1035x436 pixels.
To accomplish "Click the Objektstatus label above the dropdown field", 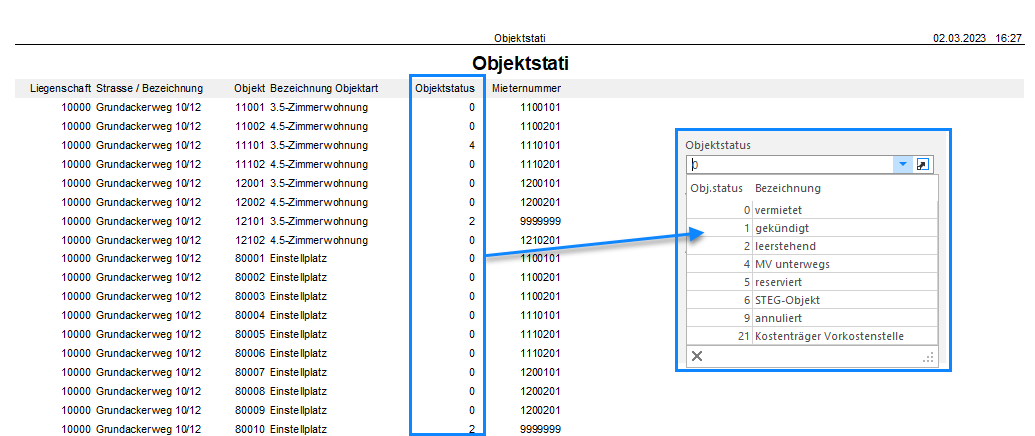I will tap(718, 144).
